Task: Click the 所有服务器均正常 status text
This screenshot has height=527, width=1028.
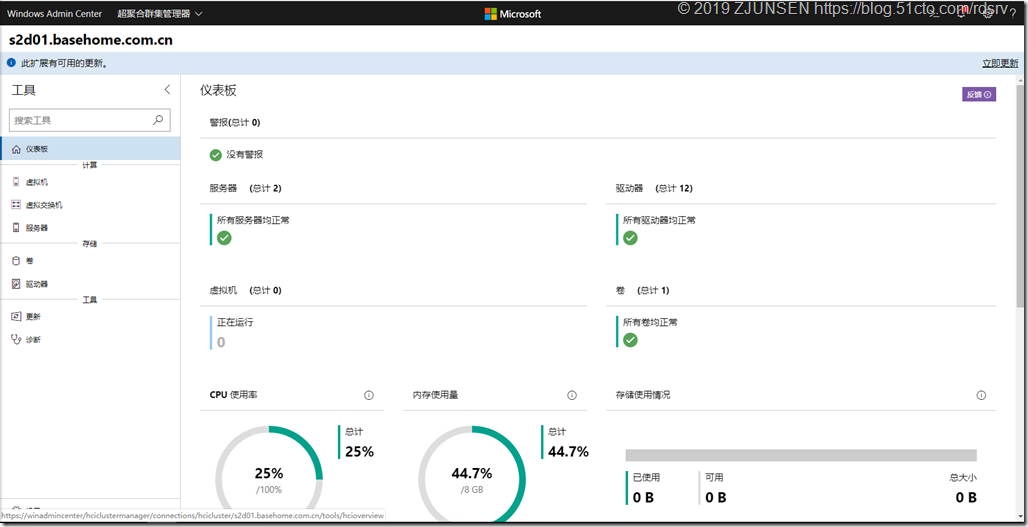Action: tap(253, 220)
